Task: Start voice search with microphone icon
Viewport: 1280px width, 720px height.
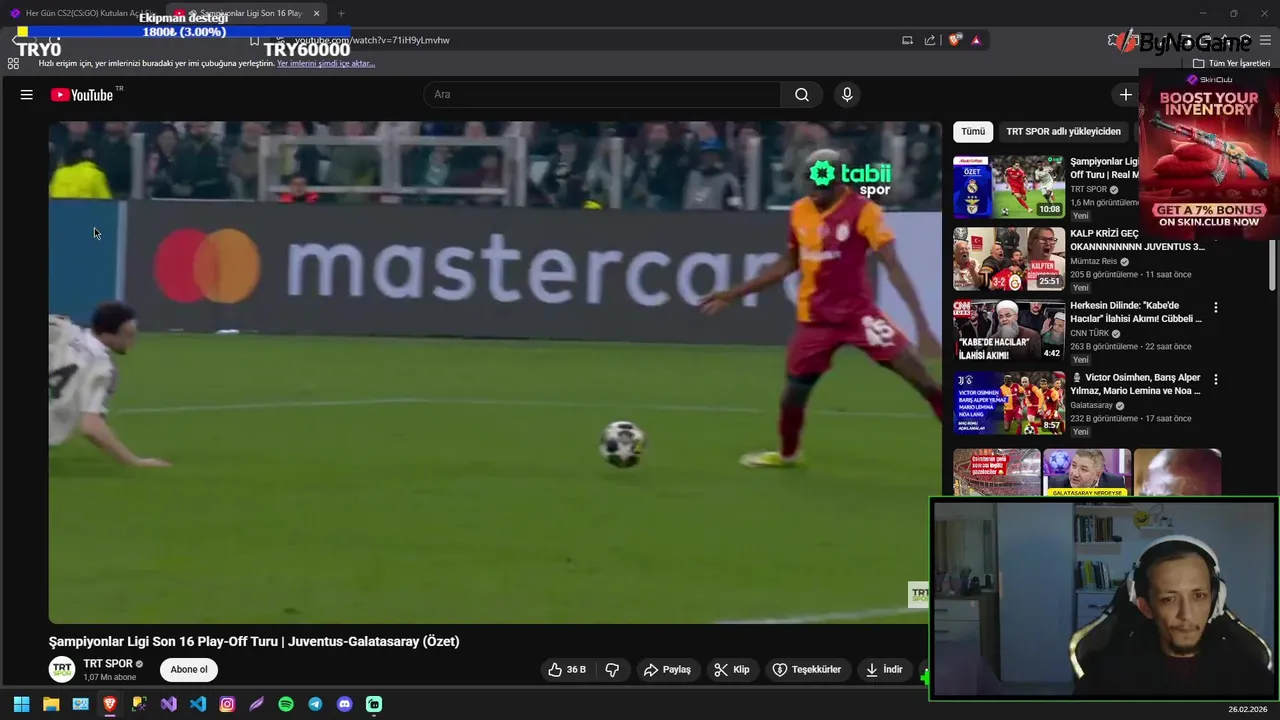Action: click(x=847, y=95)
